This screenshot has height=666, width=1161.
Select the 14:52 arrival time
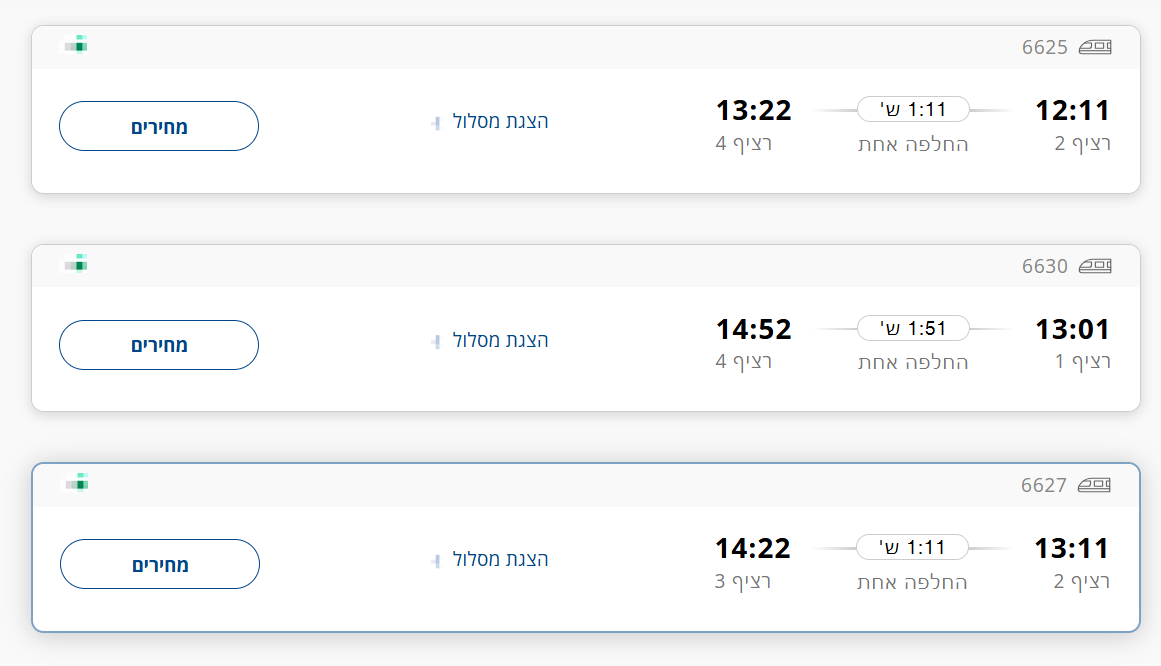(x=753, y=329)
